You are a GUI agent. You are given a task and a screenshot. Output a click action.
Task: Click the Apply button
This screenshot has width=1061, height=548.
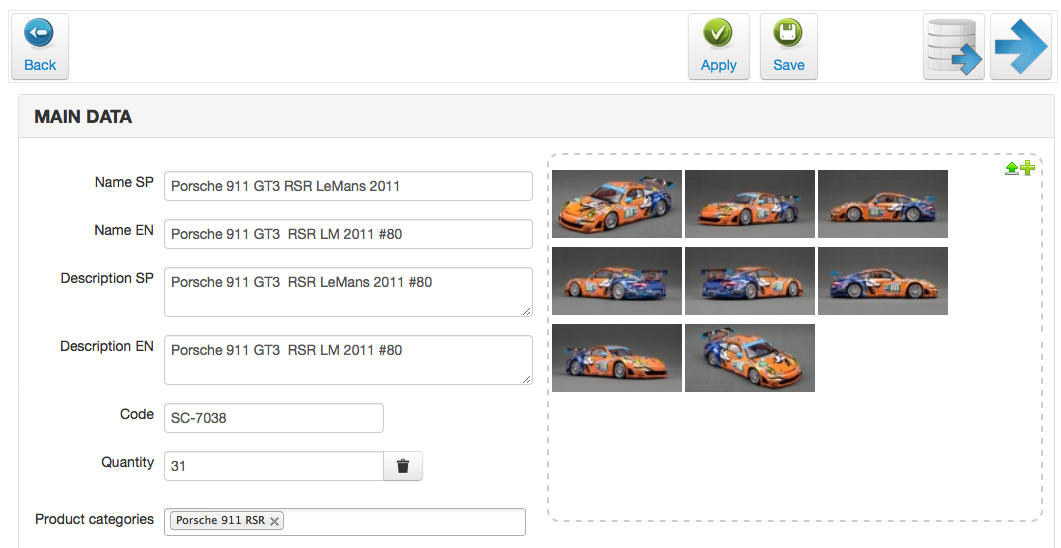[719, 47]
